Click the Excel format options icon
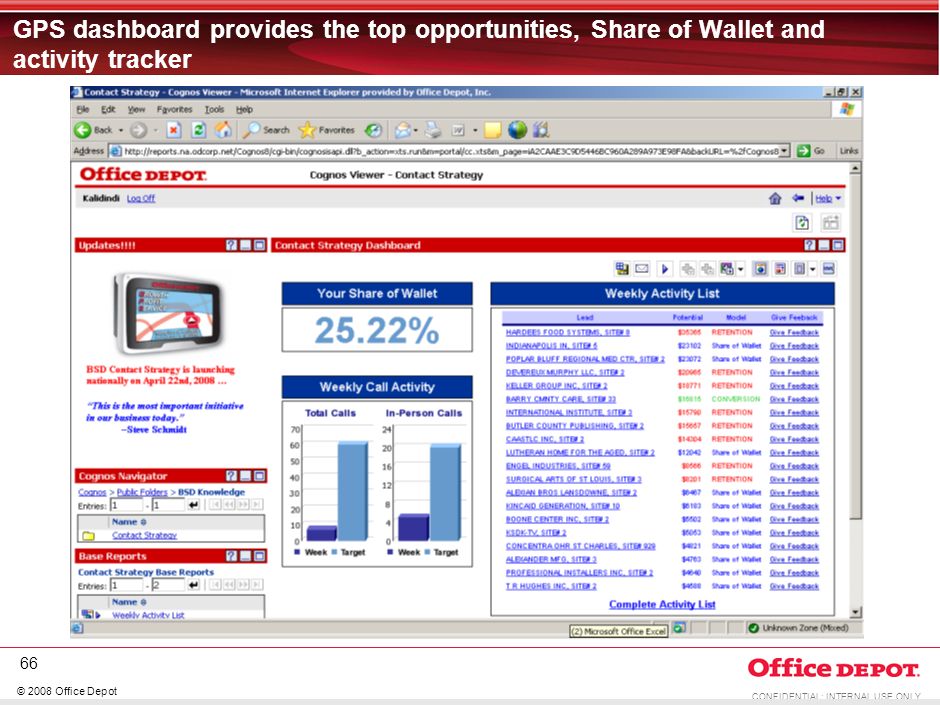 pos(799,269)
